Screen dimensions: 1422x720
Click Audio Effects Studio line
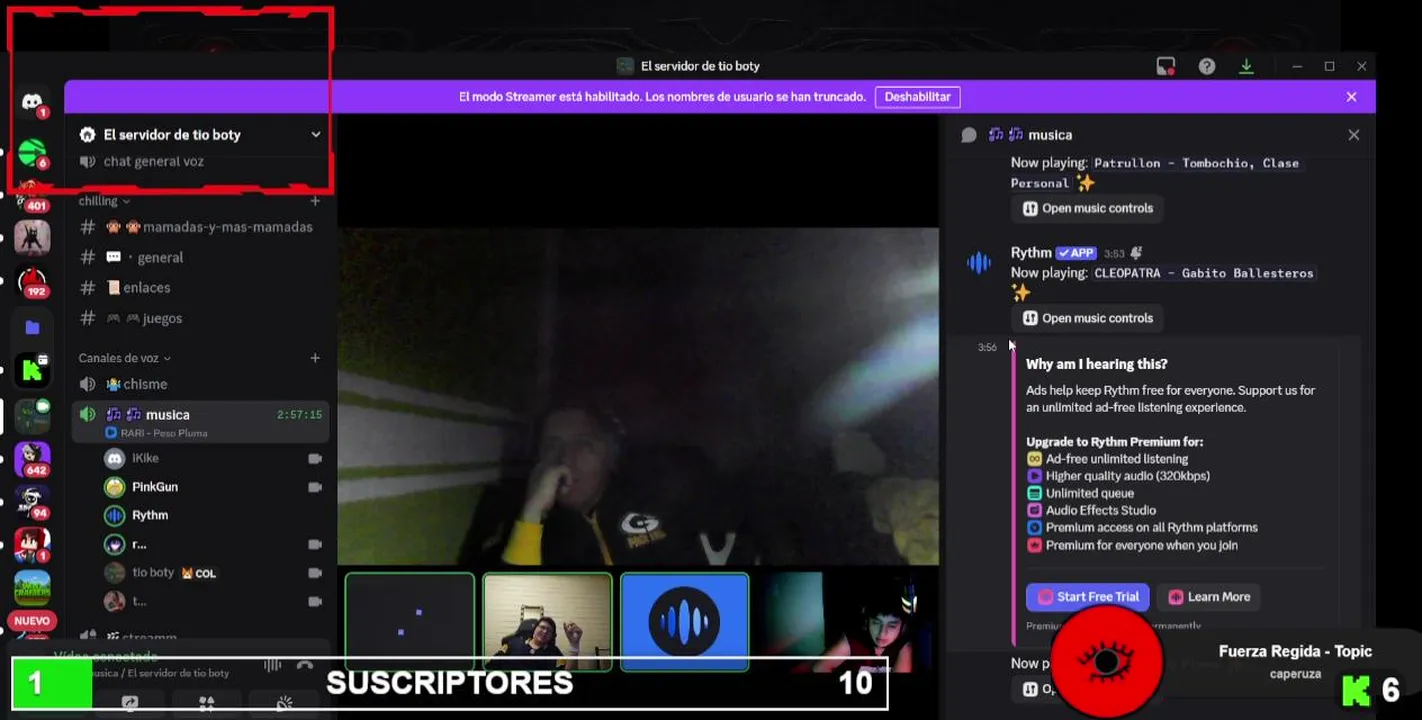click(x=1101, y=510)
